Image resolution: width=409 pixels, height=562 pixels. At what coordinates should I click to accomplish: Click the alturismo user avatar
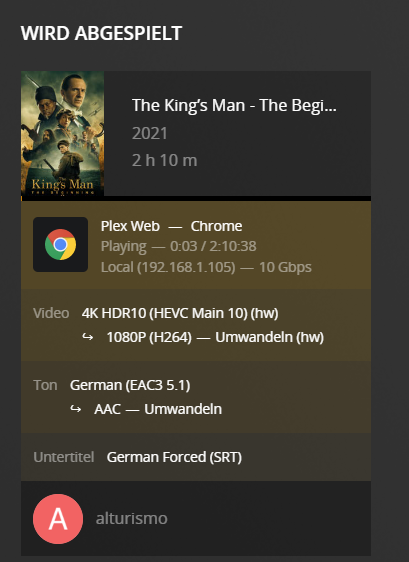coord(58,519)
